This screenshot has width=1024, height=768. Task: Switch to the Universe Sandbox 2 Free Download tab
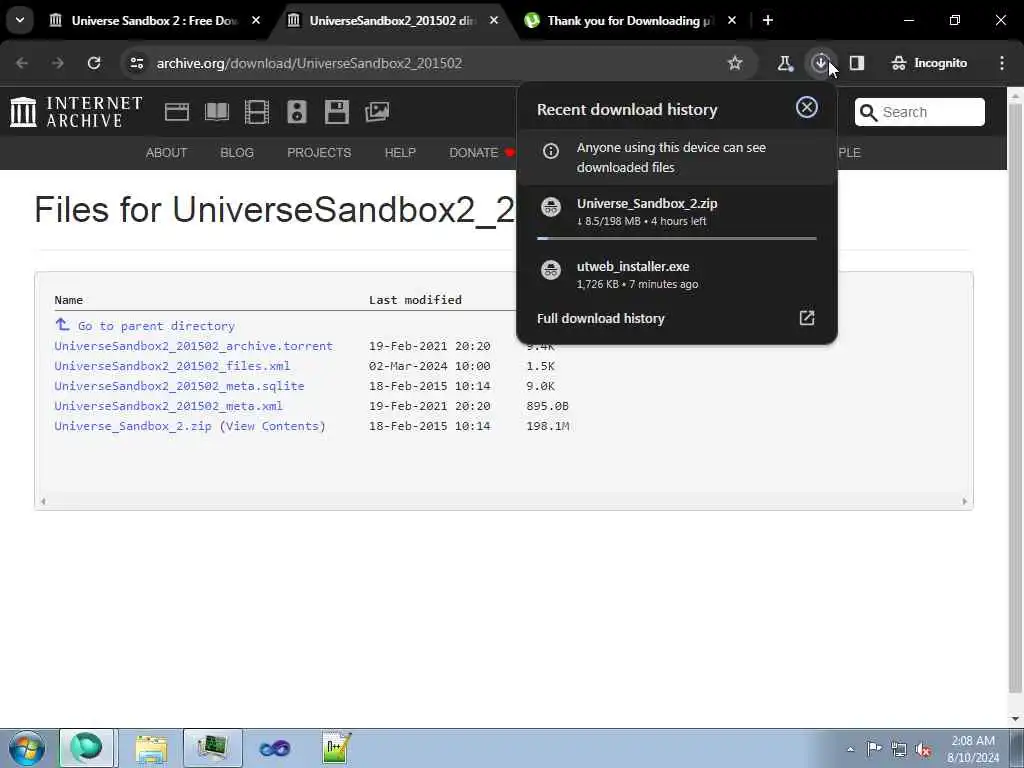155,20
